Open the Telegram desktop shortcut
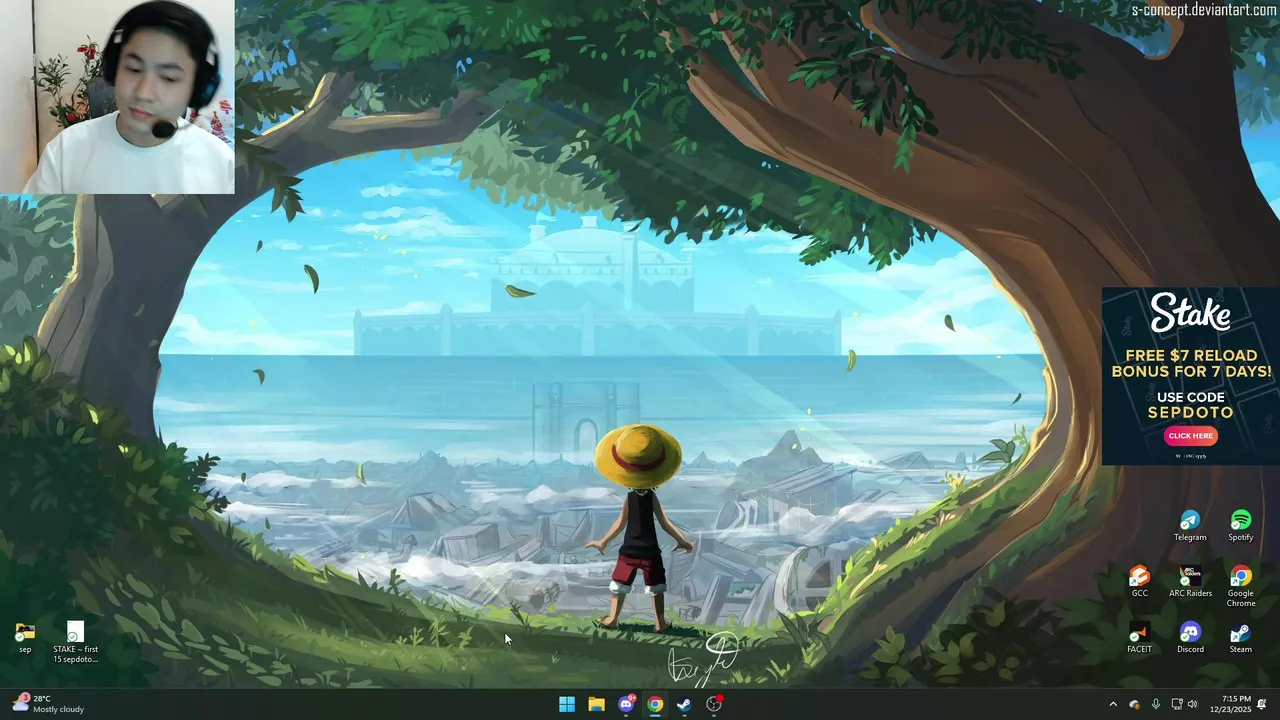Image resolution: width=1280 pixels, height=720 pixels. (x=1190, y=525)
